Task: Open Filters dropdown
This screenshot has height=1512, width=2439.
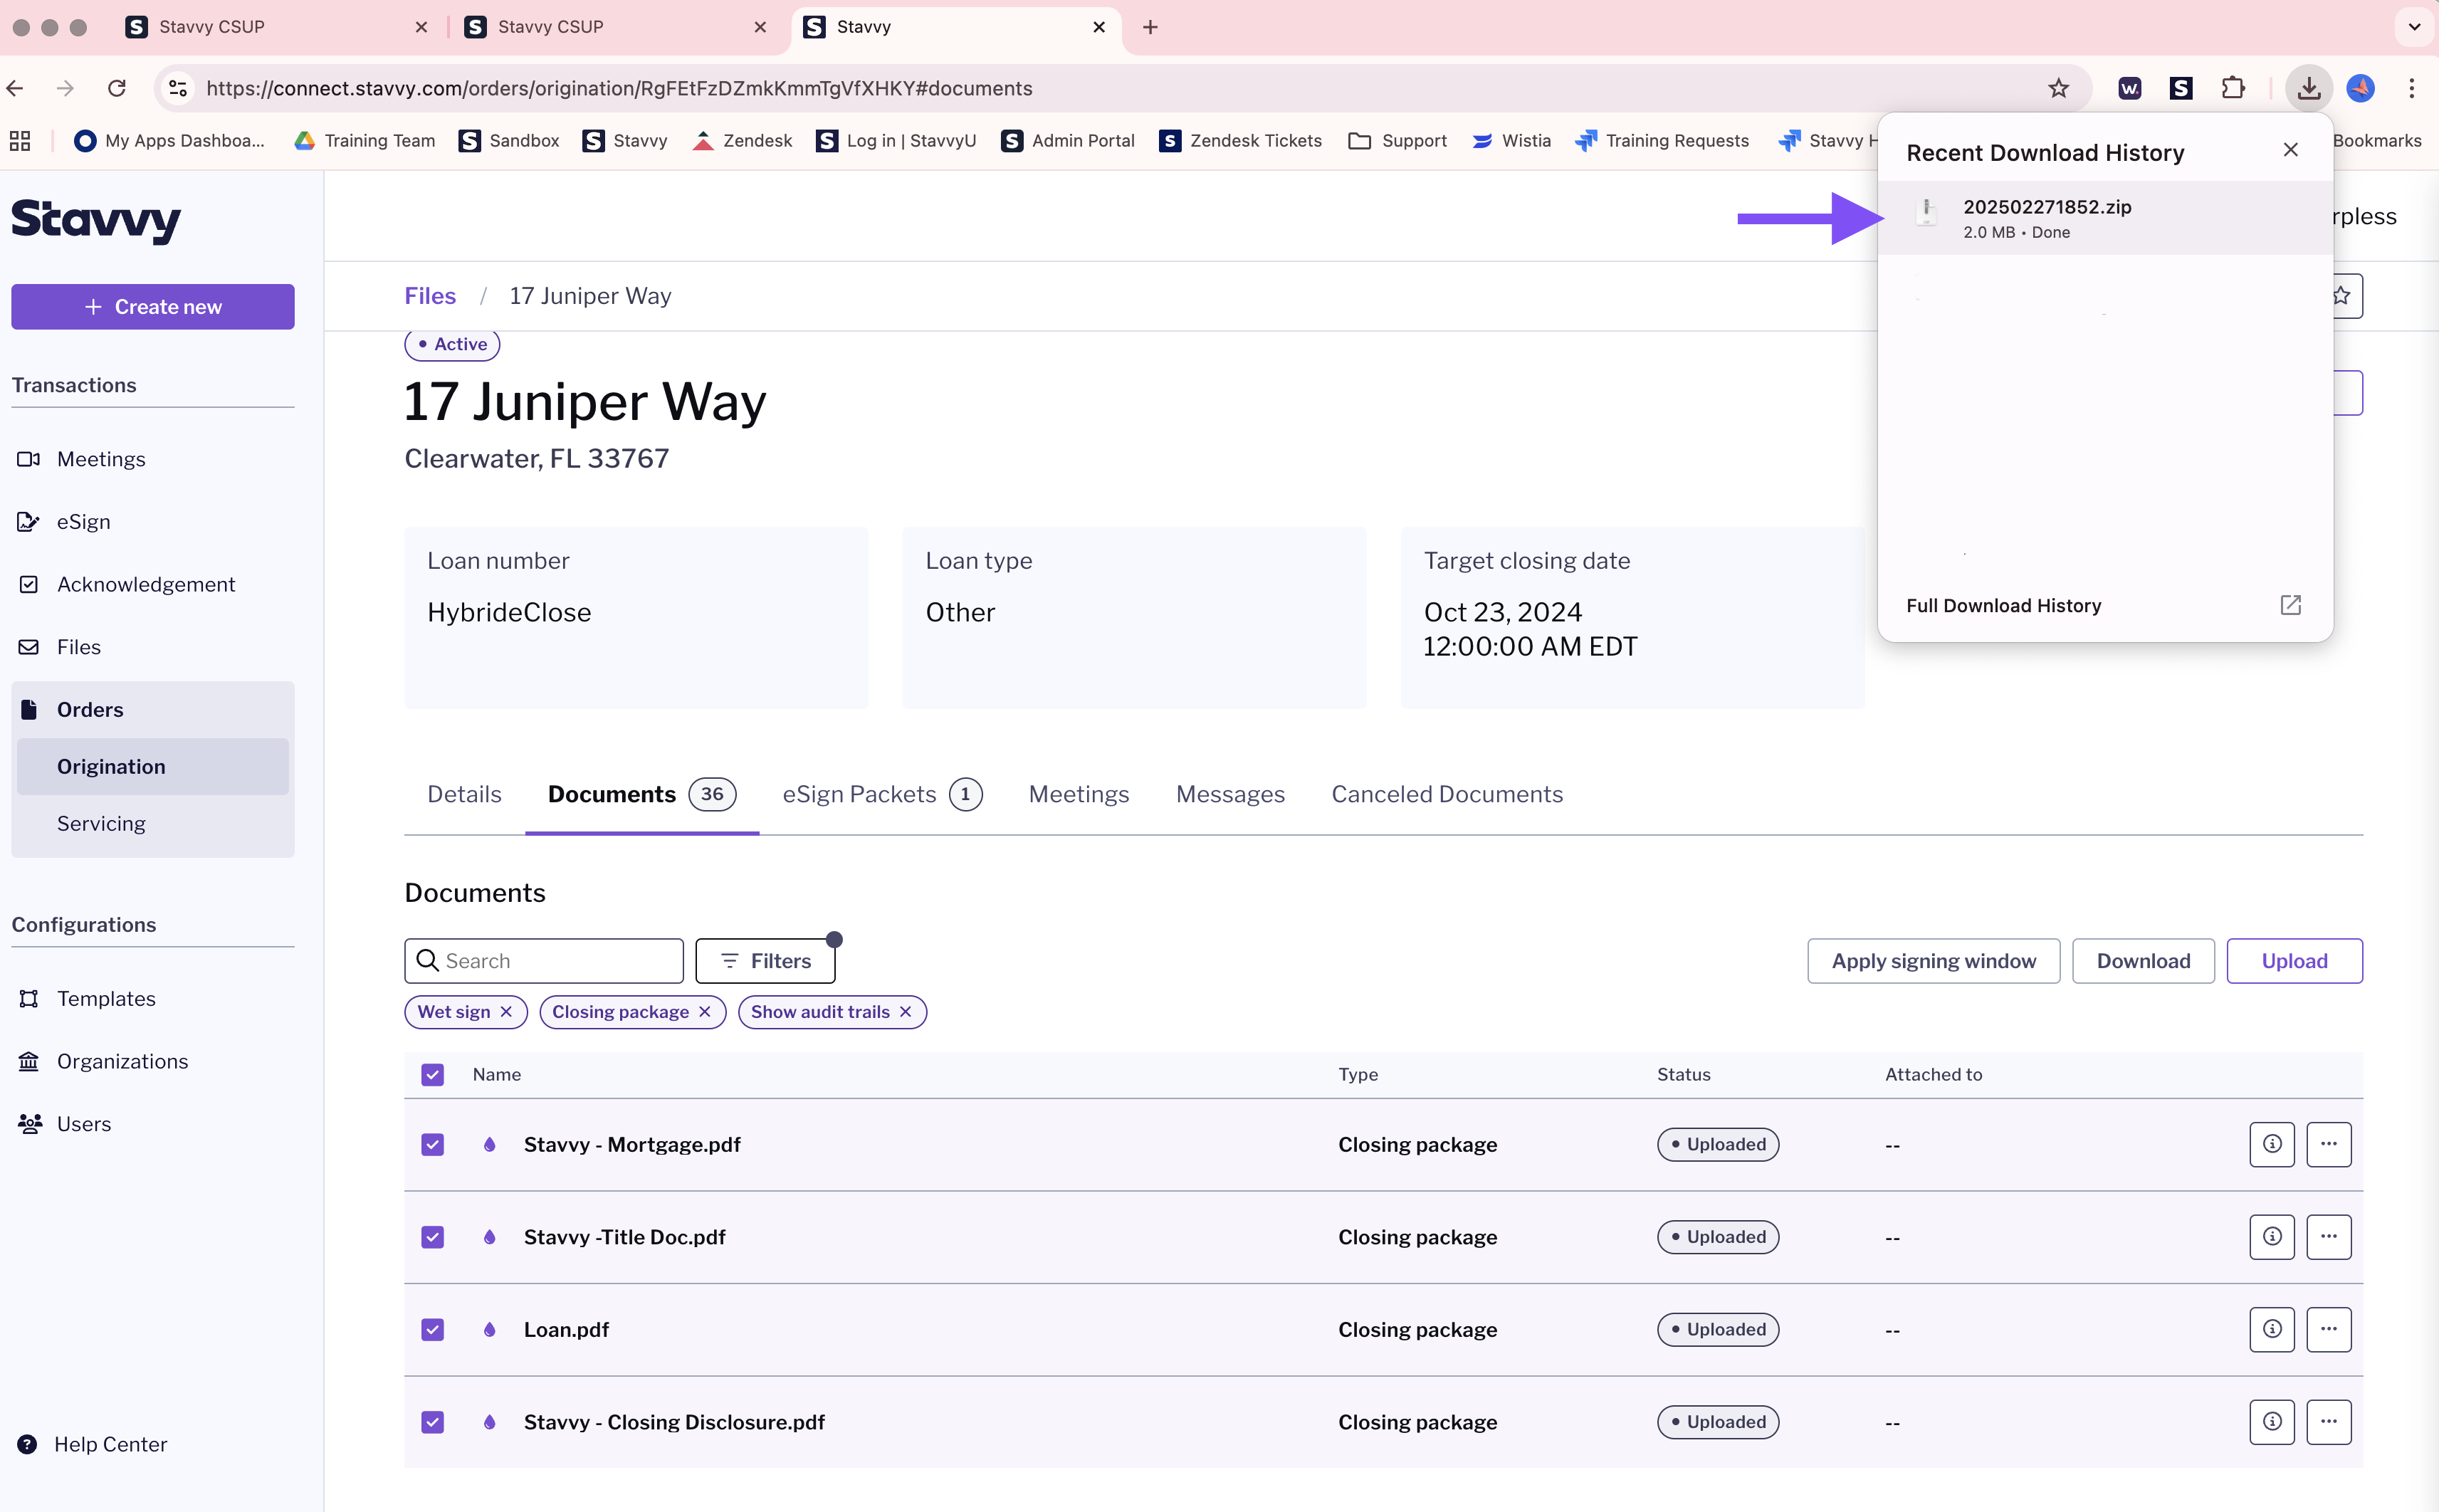Action: 765,961
